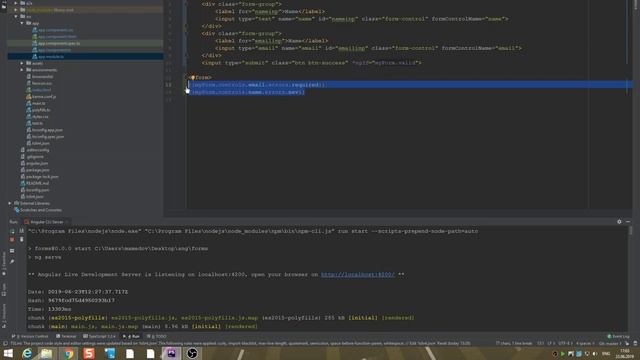The width and height of the screenshot is (640, 360).
Task: Open the hector inspector icon in status bar
Action: [635, 343]
